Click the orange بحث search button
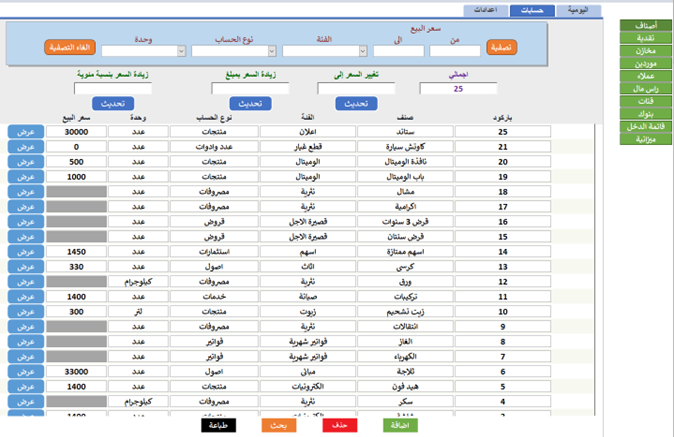The height and width of the screenshot is (437, 674). point(279,425)
